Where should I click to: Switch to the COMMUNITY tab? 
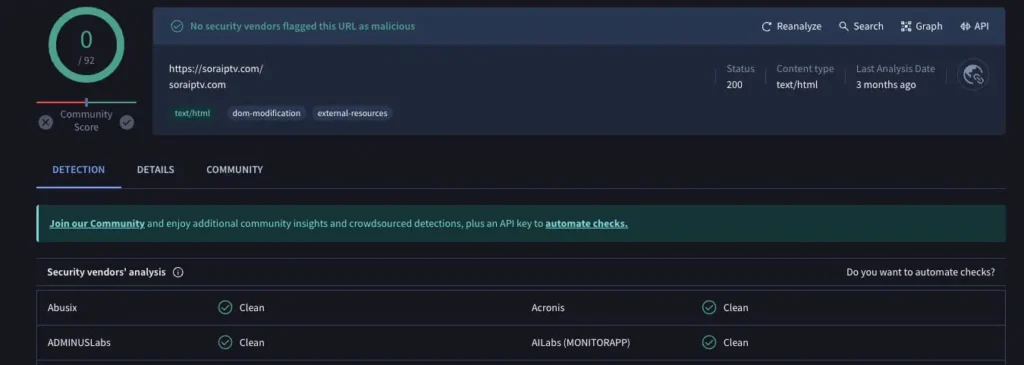tap(234, 170)
